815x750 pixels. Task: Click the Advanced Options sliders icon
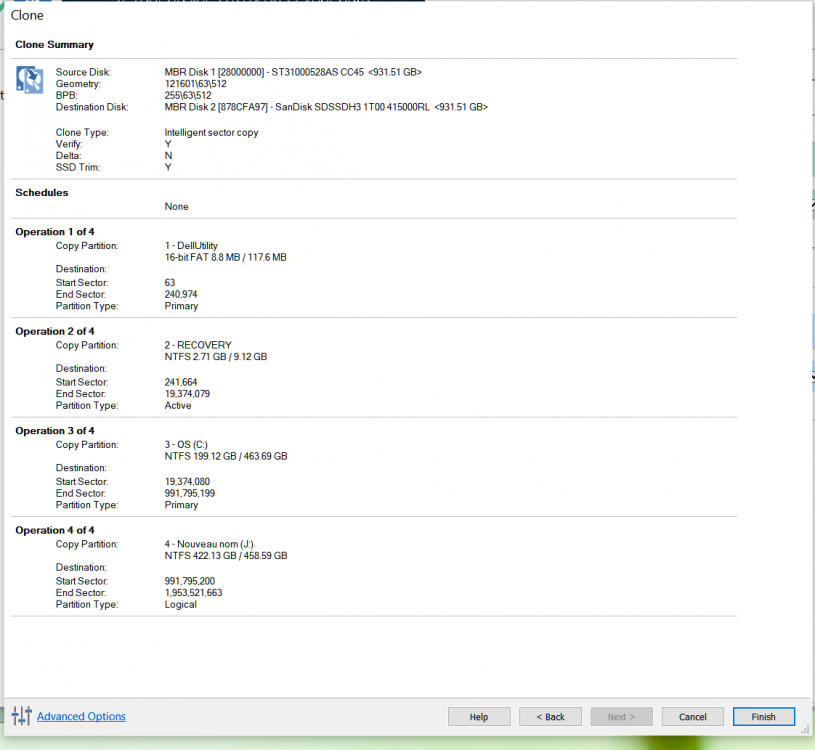(22, 716)
